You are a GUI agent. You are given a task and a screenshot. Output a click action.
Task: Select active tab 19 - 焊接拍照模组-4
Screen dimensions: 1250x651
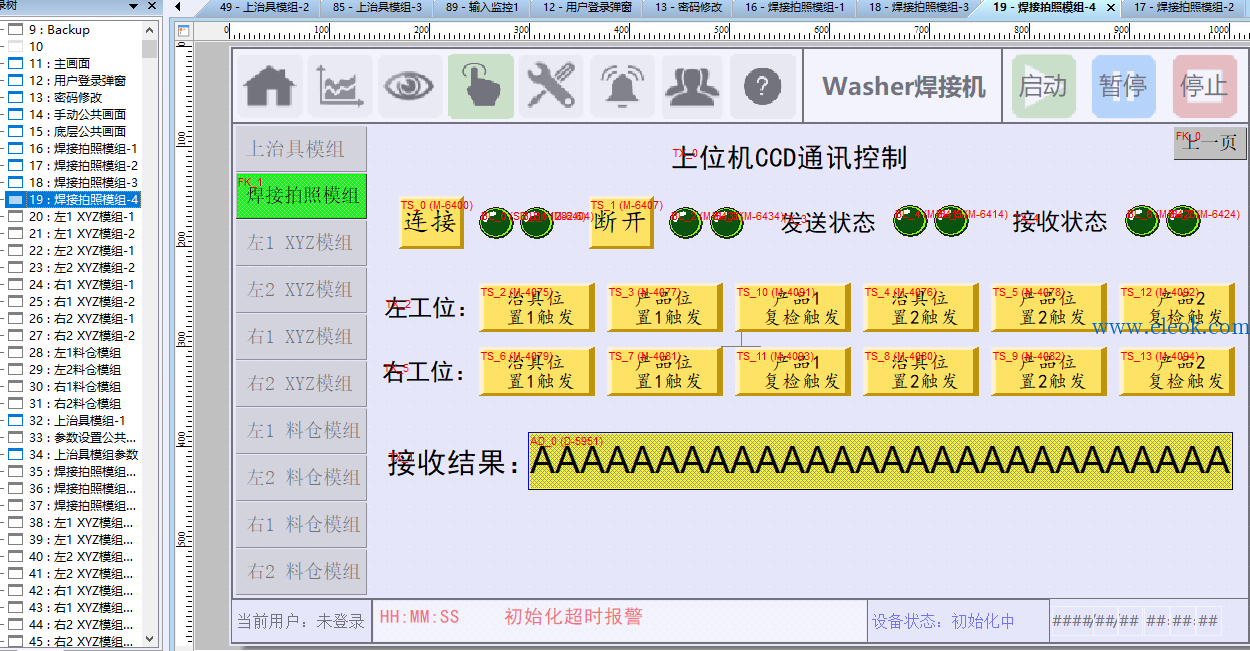pyautogui.click(x=1044, y=7)
